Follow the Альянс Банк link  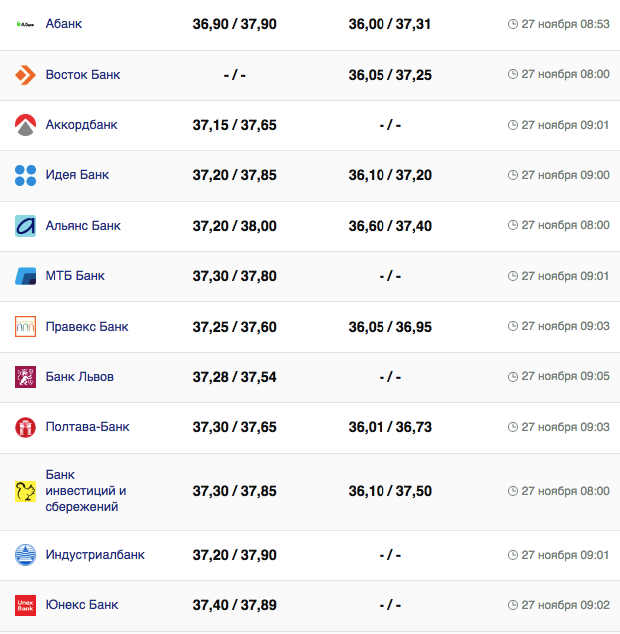(x=83, y=226)
